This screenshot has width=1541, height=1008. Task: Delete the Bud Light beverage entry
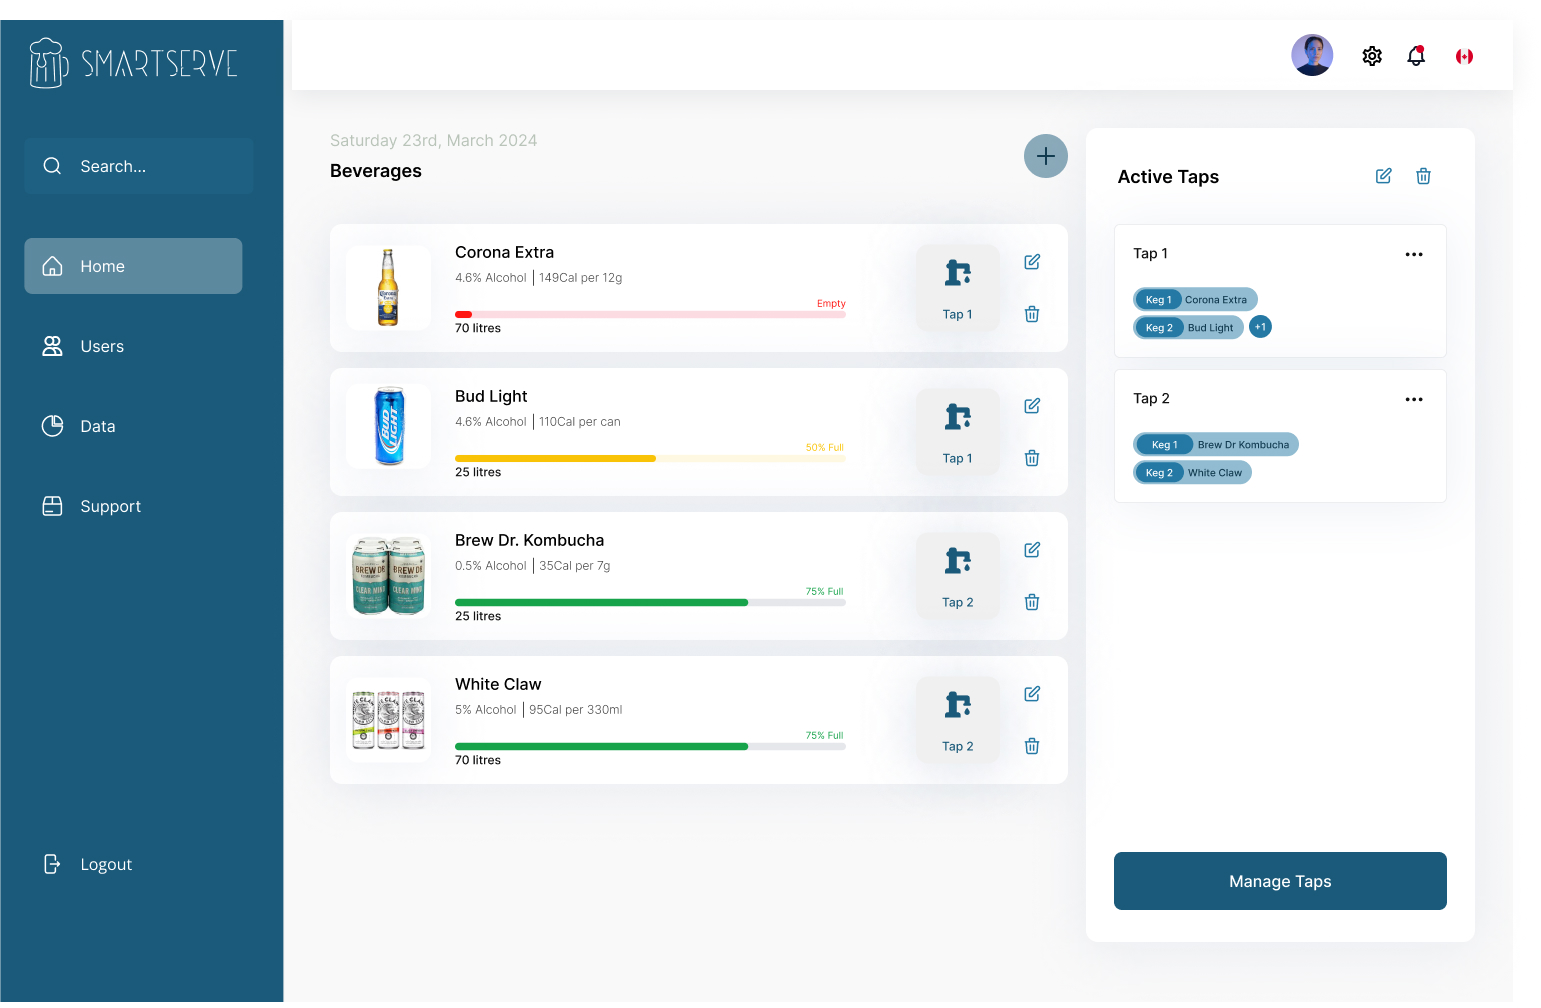pos(1031,458)
